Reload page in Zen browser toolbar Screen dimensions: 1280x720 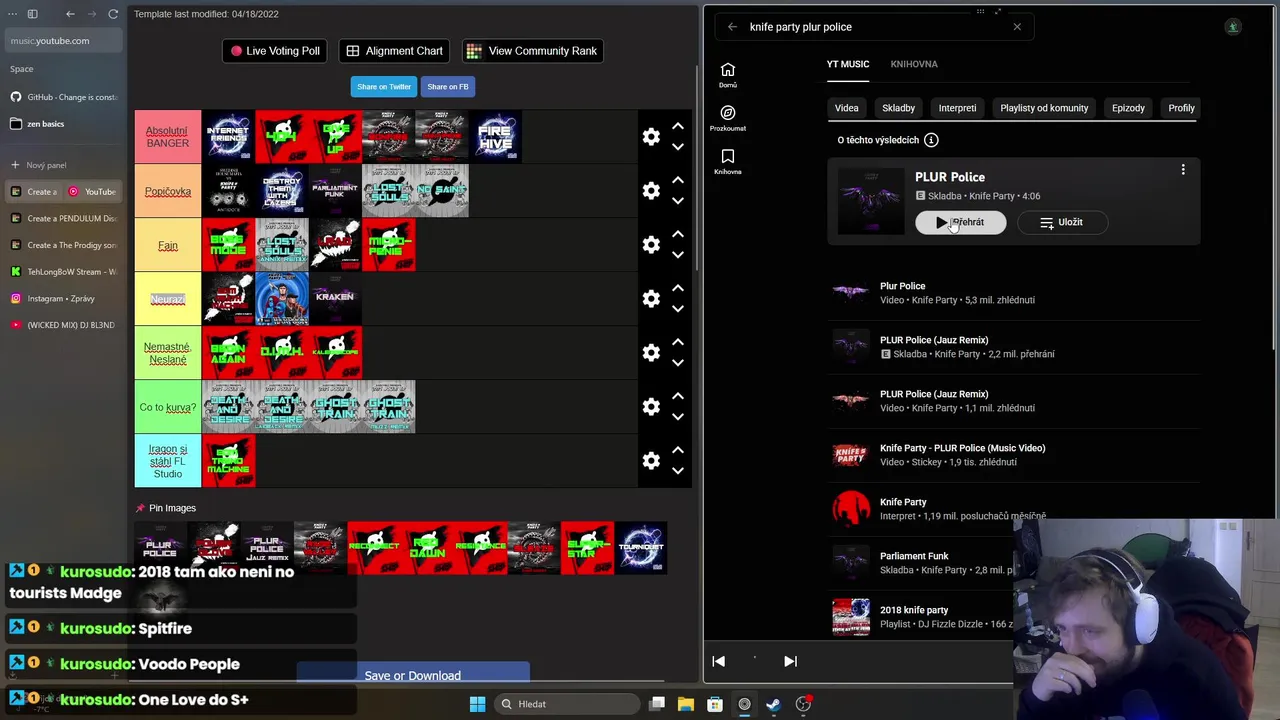point(113,14)
